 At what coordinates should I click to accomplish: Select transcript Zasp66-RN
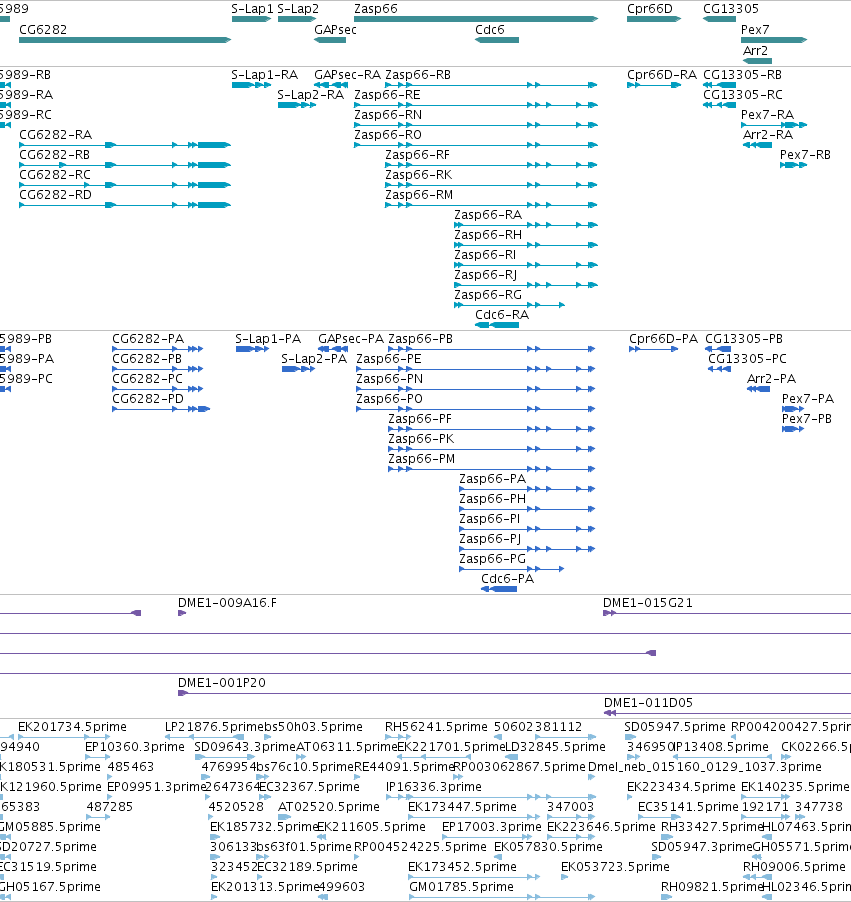[x=388, y=114]
